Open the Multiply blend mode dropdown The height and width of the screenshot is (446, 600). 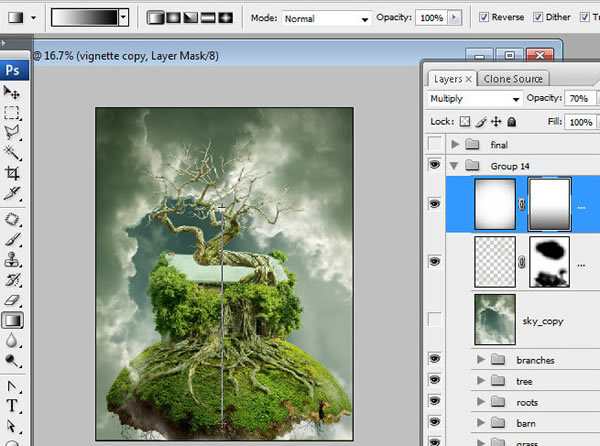474,99
